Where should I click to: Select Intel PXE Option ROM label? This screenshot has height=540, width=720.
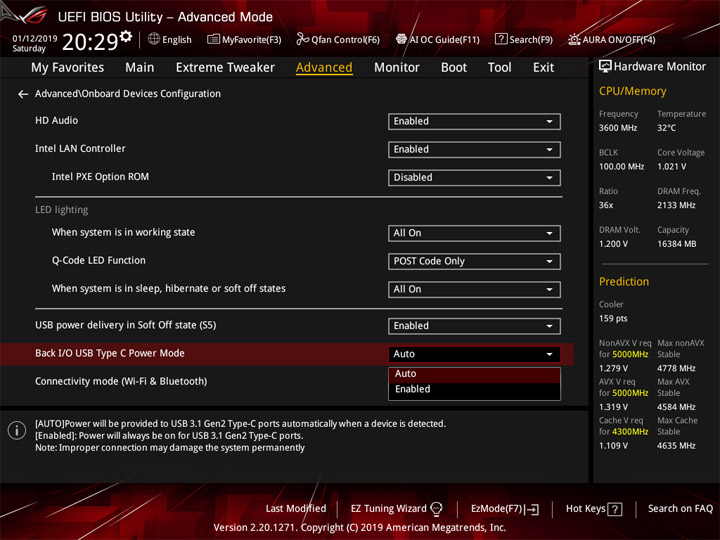point(100,176)
